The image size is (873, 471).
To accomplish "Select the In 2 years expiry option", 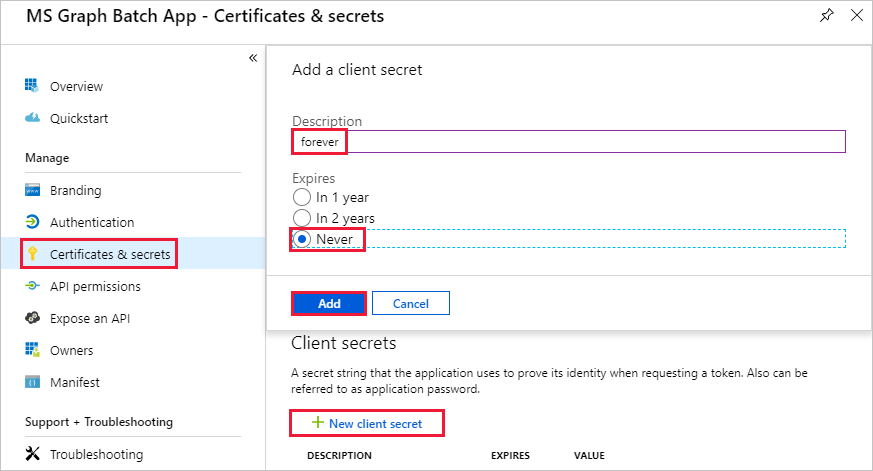I will pos(301,218).
